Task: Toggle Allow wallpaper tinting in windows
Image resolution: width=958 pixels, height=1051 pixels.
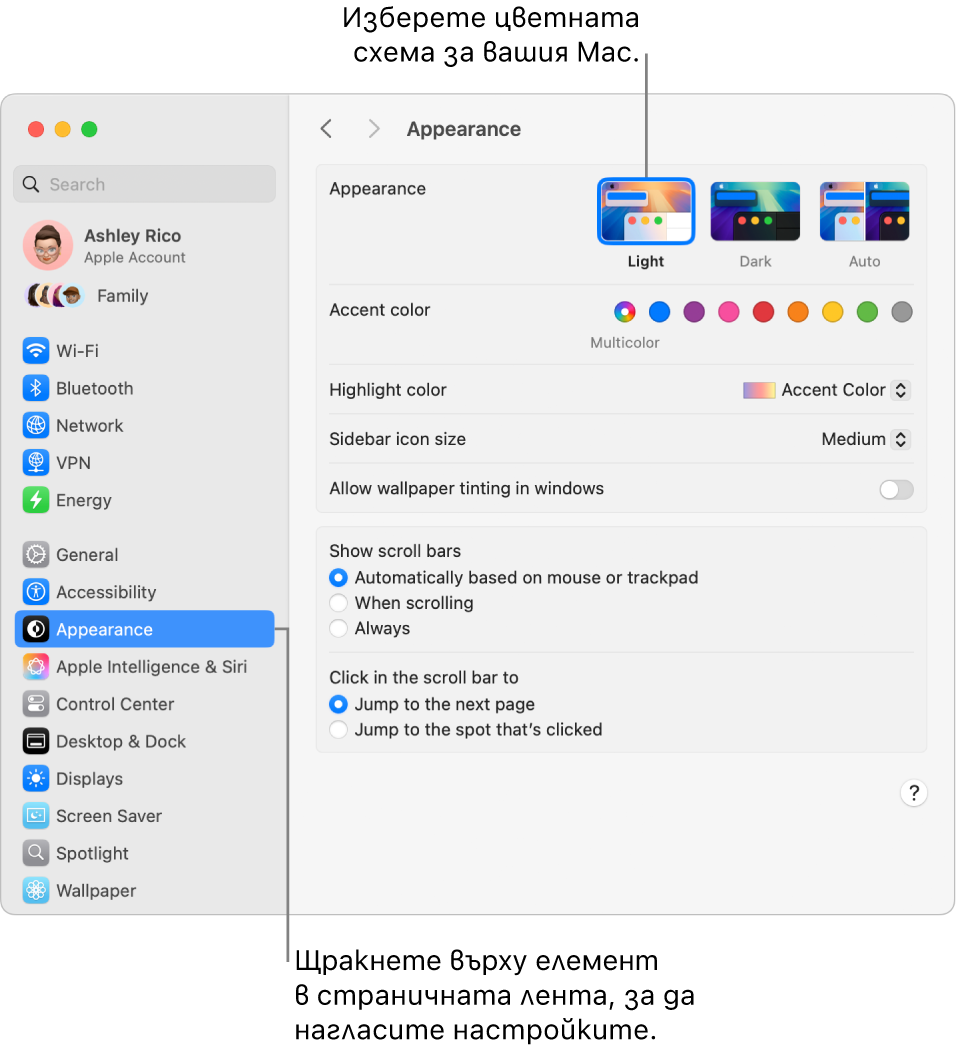Action: (x=896, y=489)
